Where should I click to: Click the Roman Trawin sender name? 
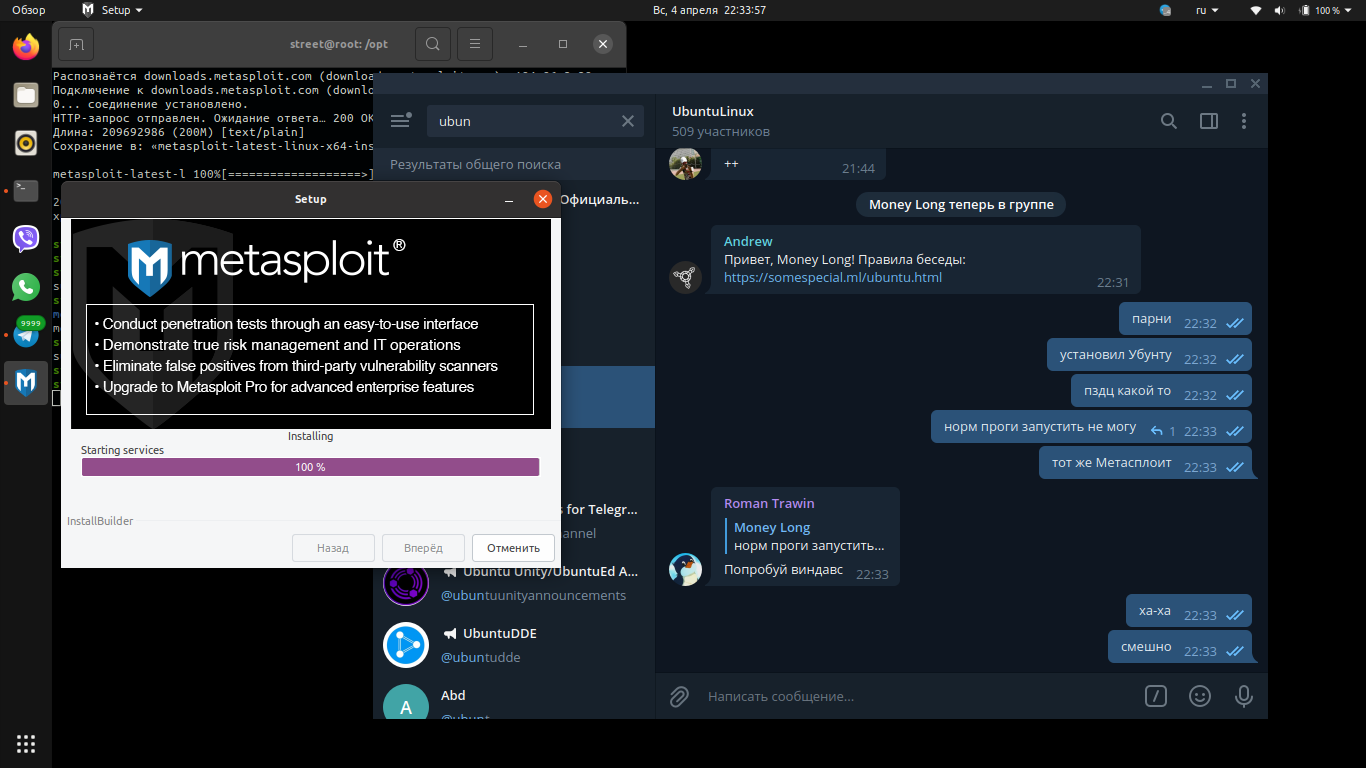click(769, 503)
